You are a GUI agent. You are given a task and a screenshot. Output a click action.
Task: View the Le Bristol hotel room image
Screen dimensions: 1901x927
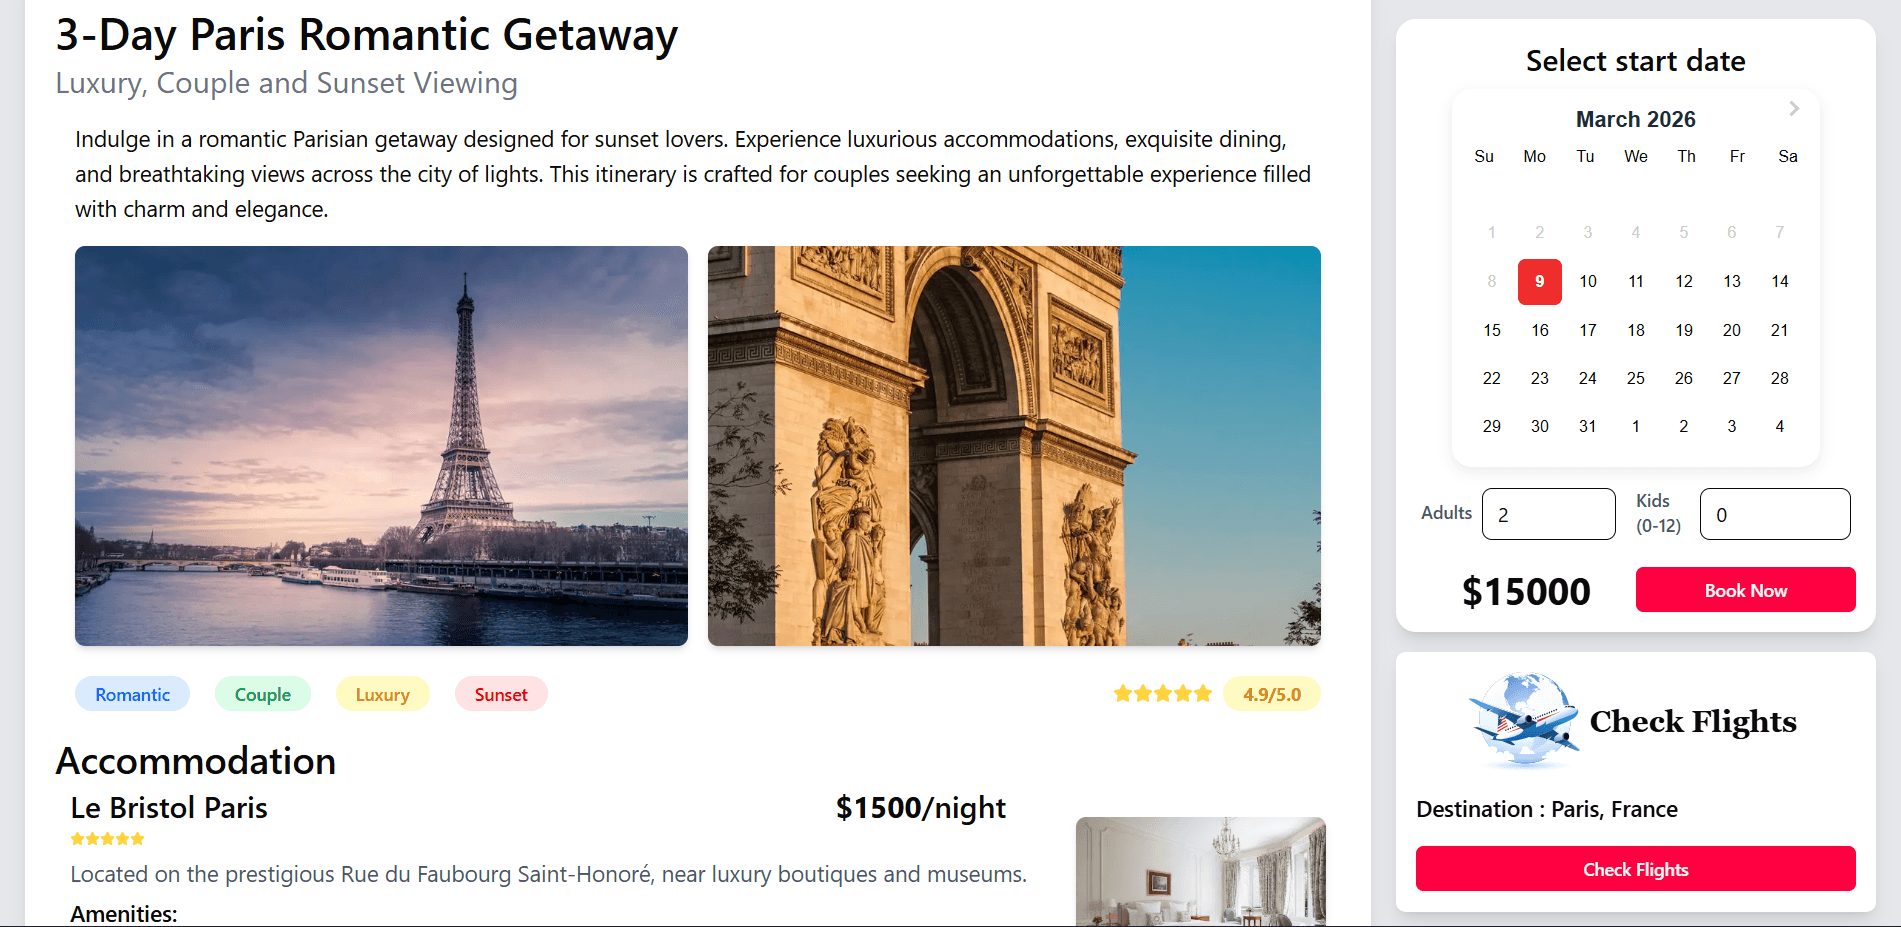[1200, 871]
